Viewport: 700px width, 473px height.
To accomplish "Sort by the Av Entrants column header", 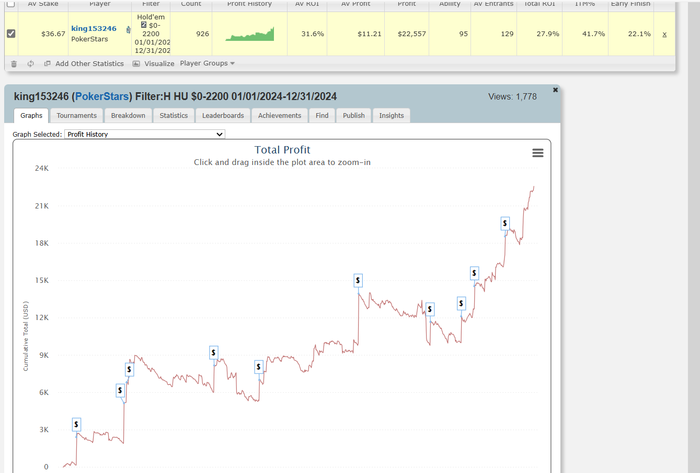I will (493, 4).
